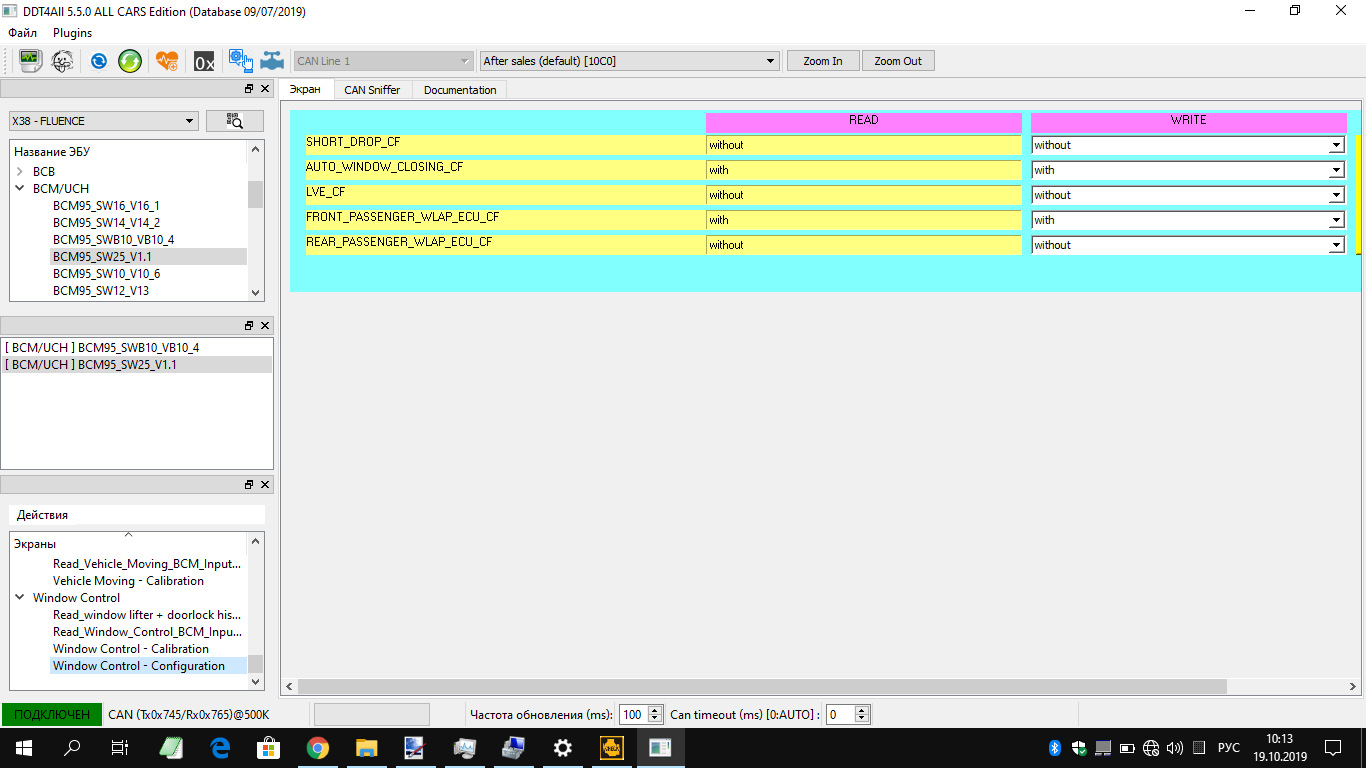The width and height of the screenshot is (1366, 768).
Task: Increase refresh rate with spinner up arrow
Action: pyautogui.click(x=655, y=711)
